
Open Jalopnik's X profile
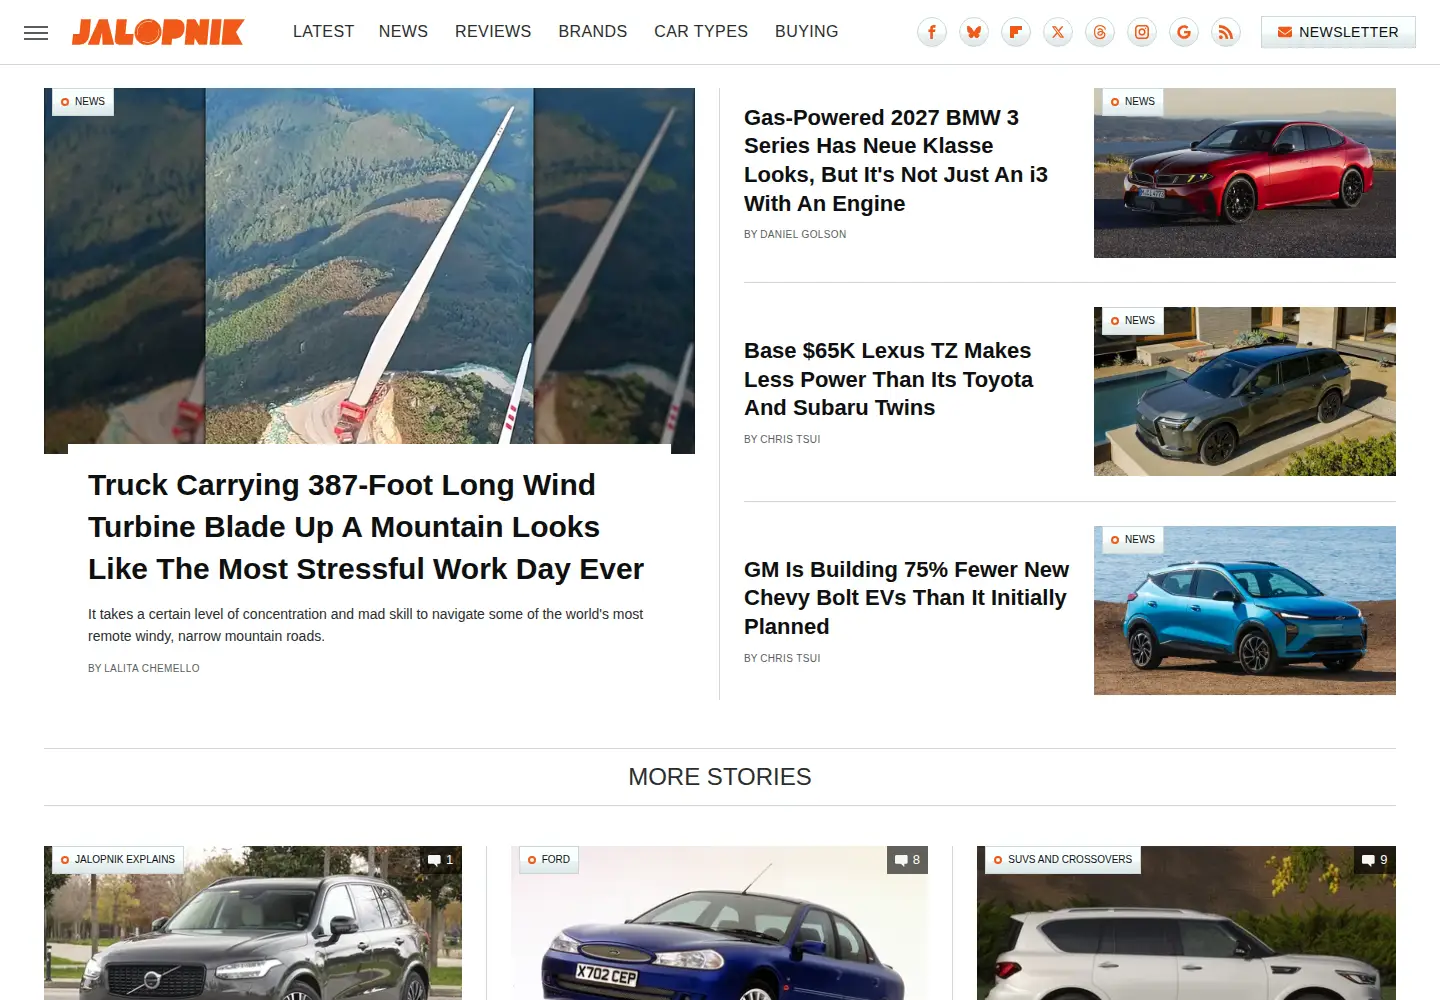pyautogui.click(x=1058, y=32)
